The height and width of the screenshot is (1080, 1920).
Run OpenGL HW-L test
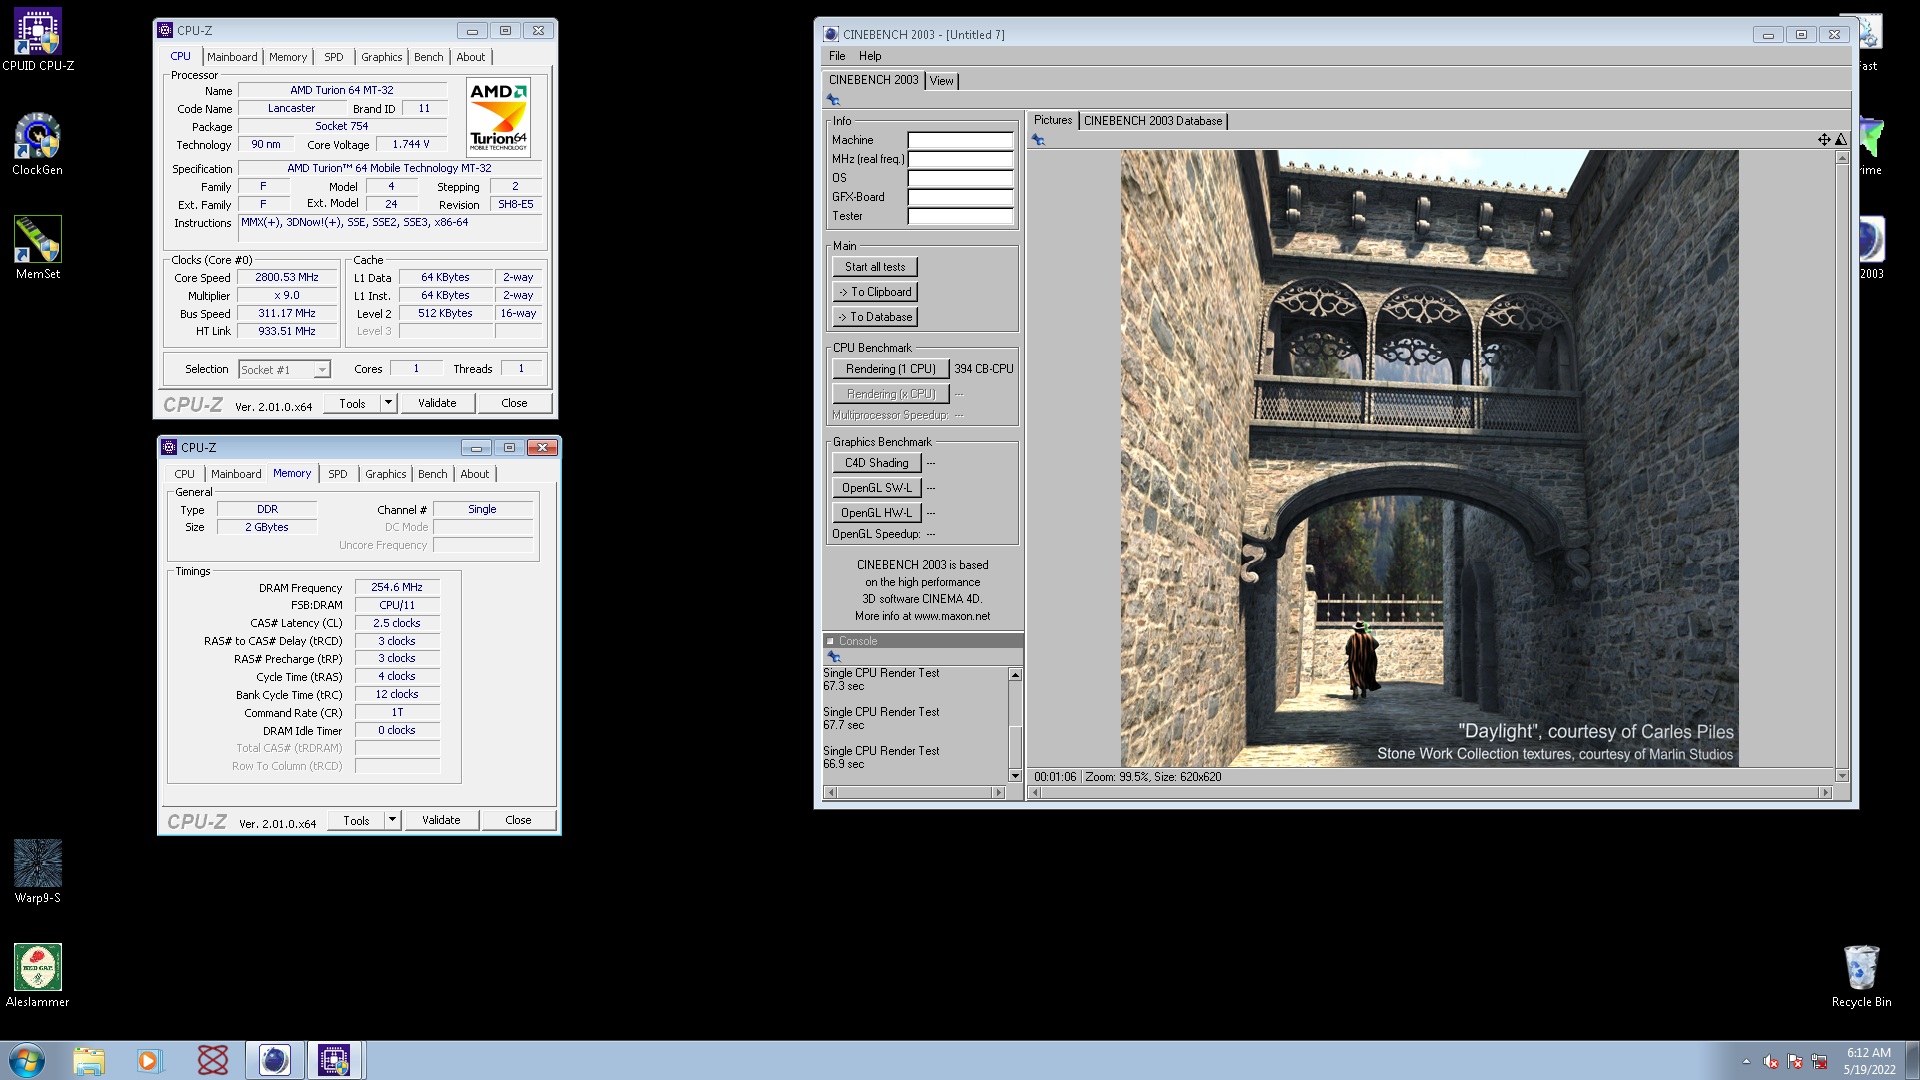tap(877, 513)
